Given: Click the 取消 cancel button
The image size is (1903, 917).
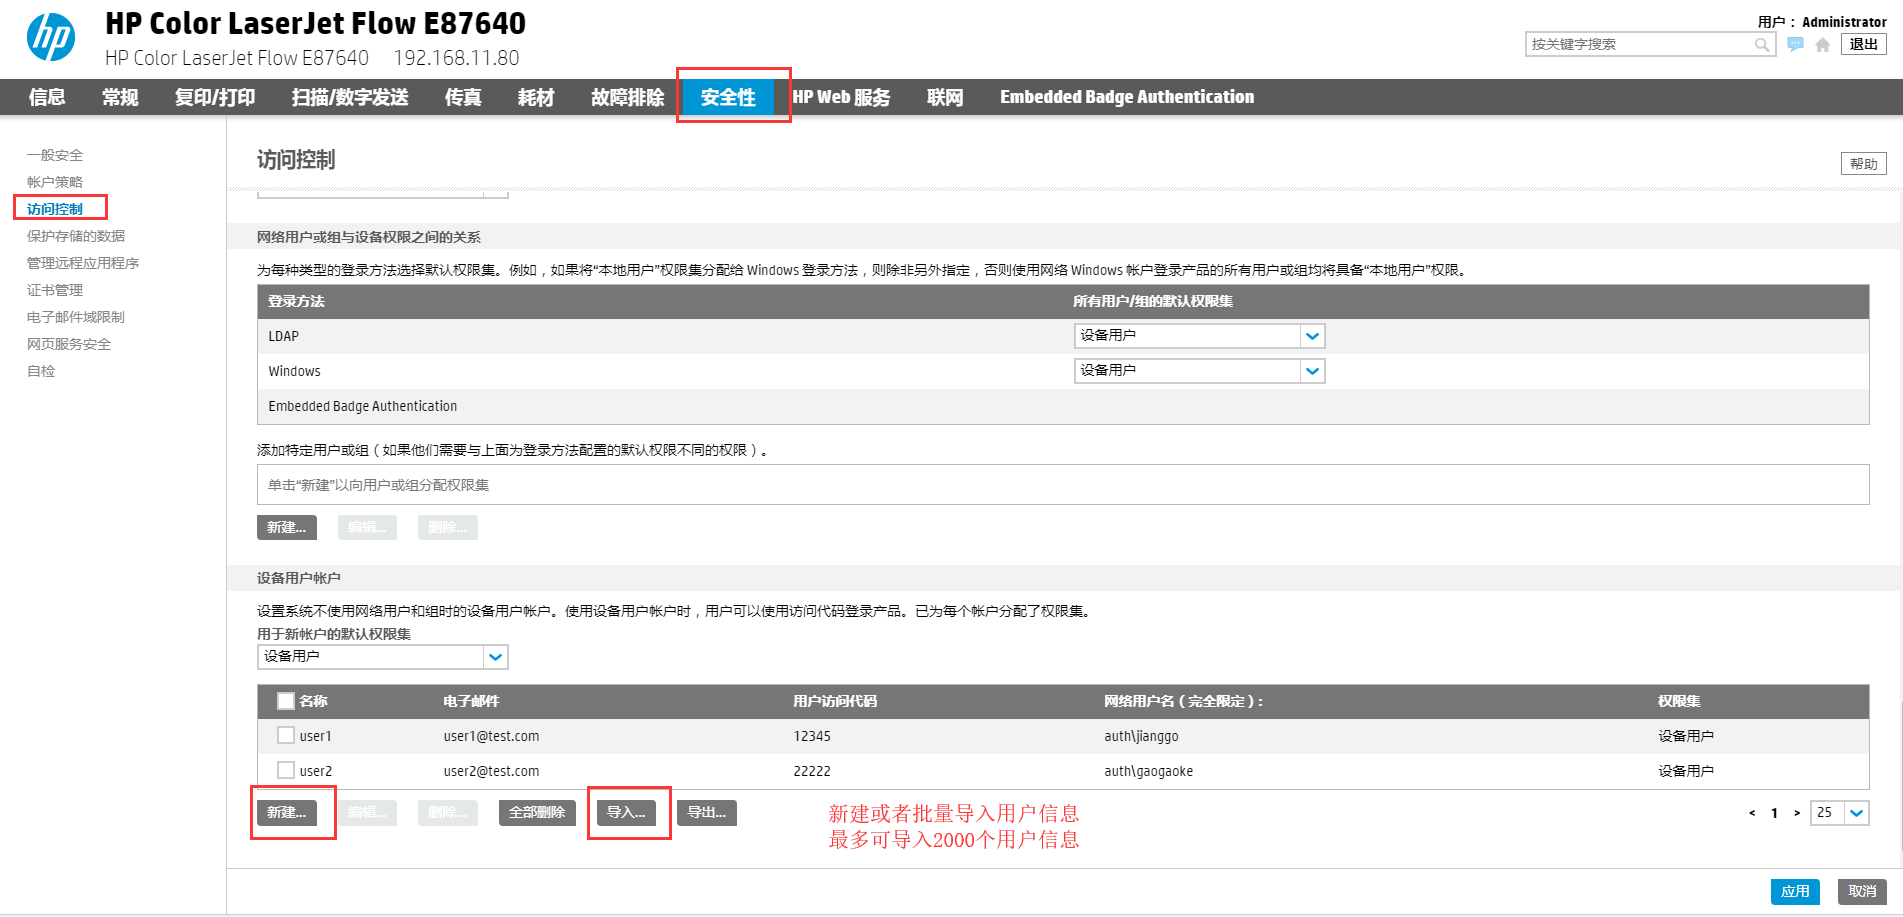Looking at the screenshot, I should point(1862,892).
